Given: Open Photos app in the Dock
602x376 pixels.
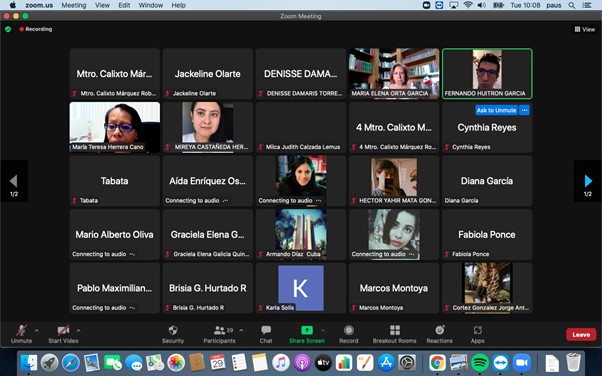Looking at the screenshot, I should pyautogui.click(x=176, y=363).
